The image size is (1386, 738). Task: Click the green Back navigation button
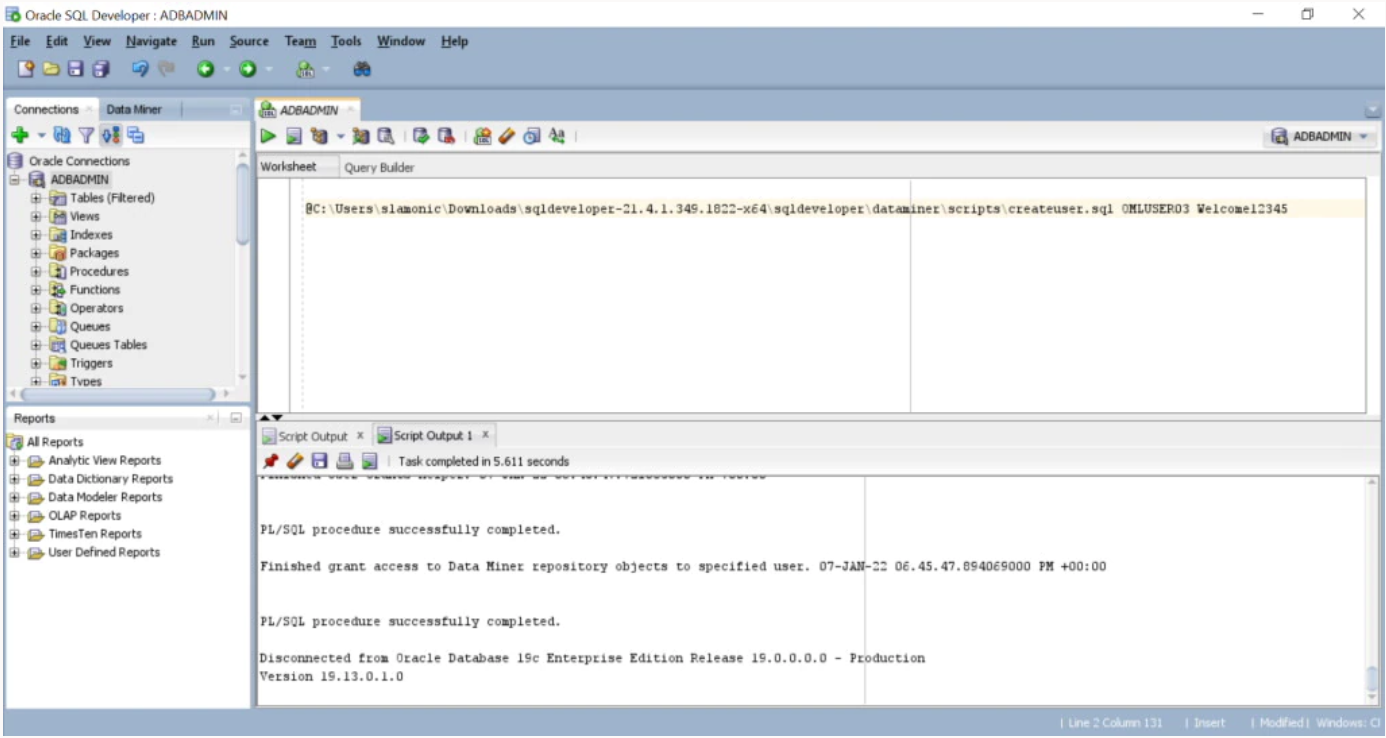click(x=205, y=69)
